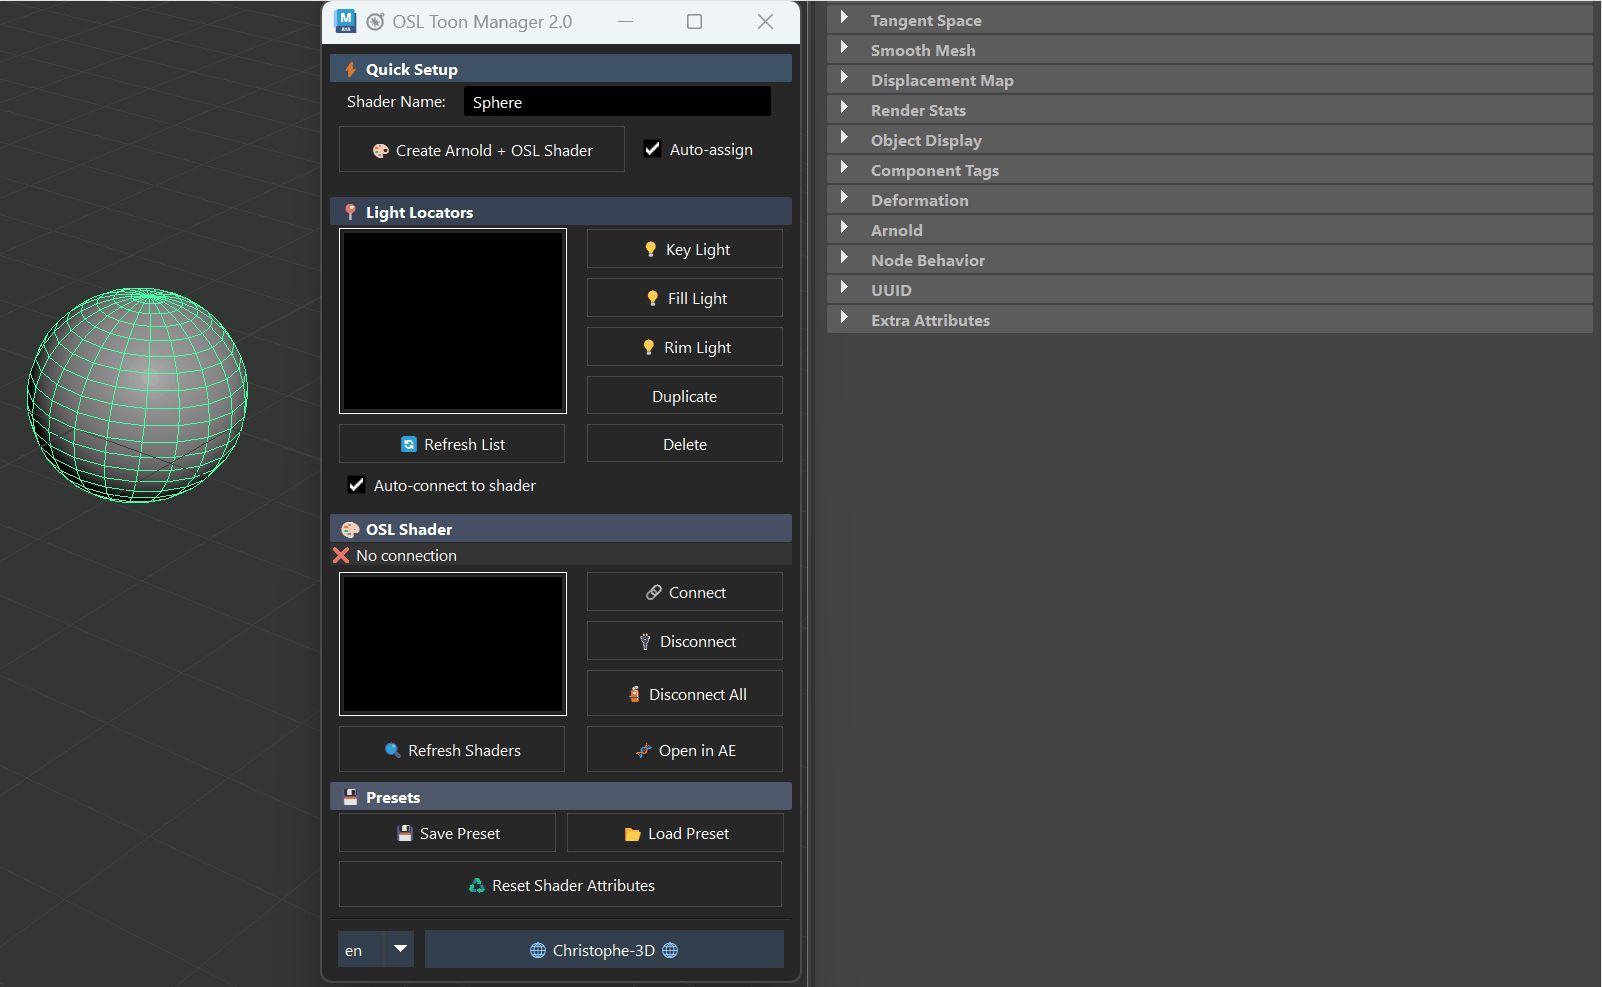Click inside the OSL Shader list box
The width and height of the screenshot is (1602, 987).
453,644
